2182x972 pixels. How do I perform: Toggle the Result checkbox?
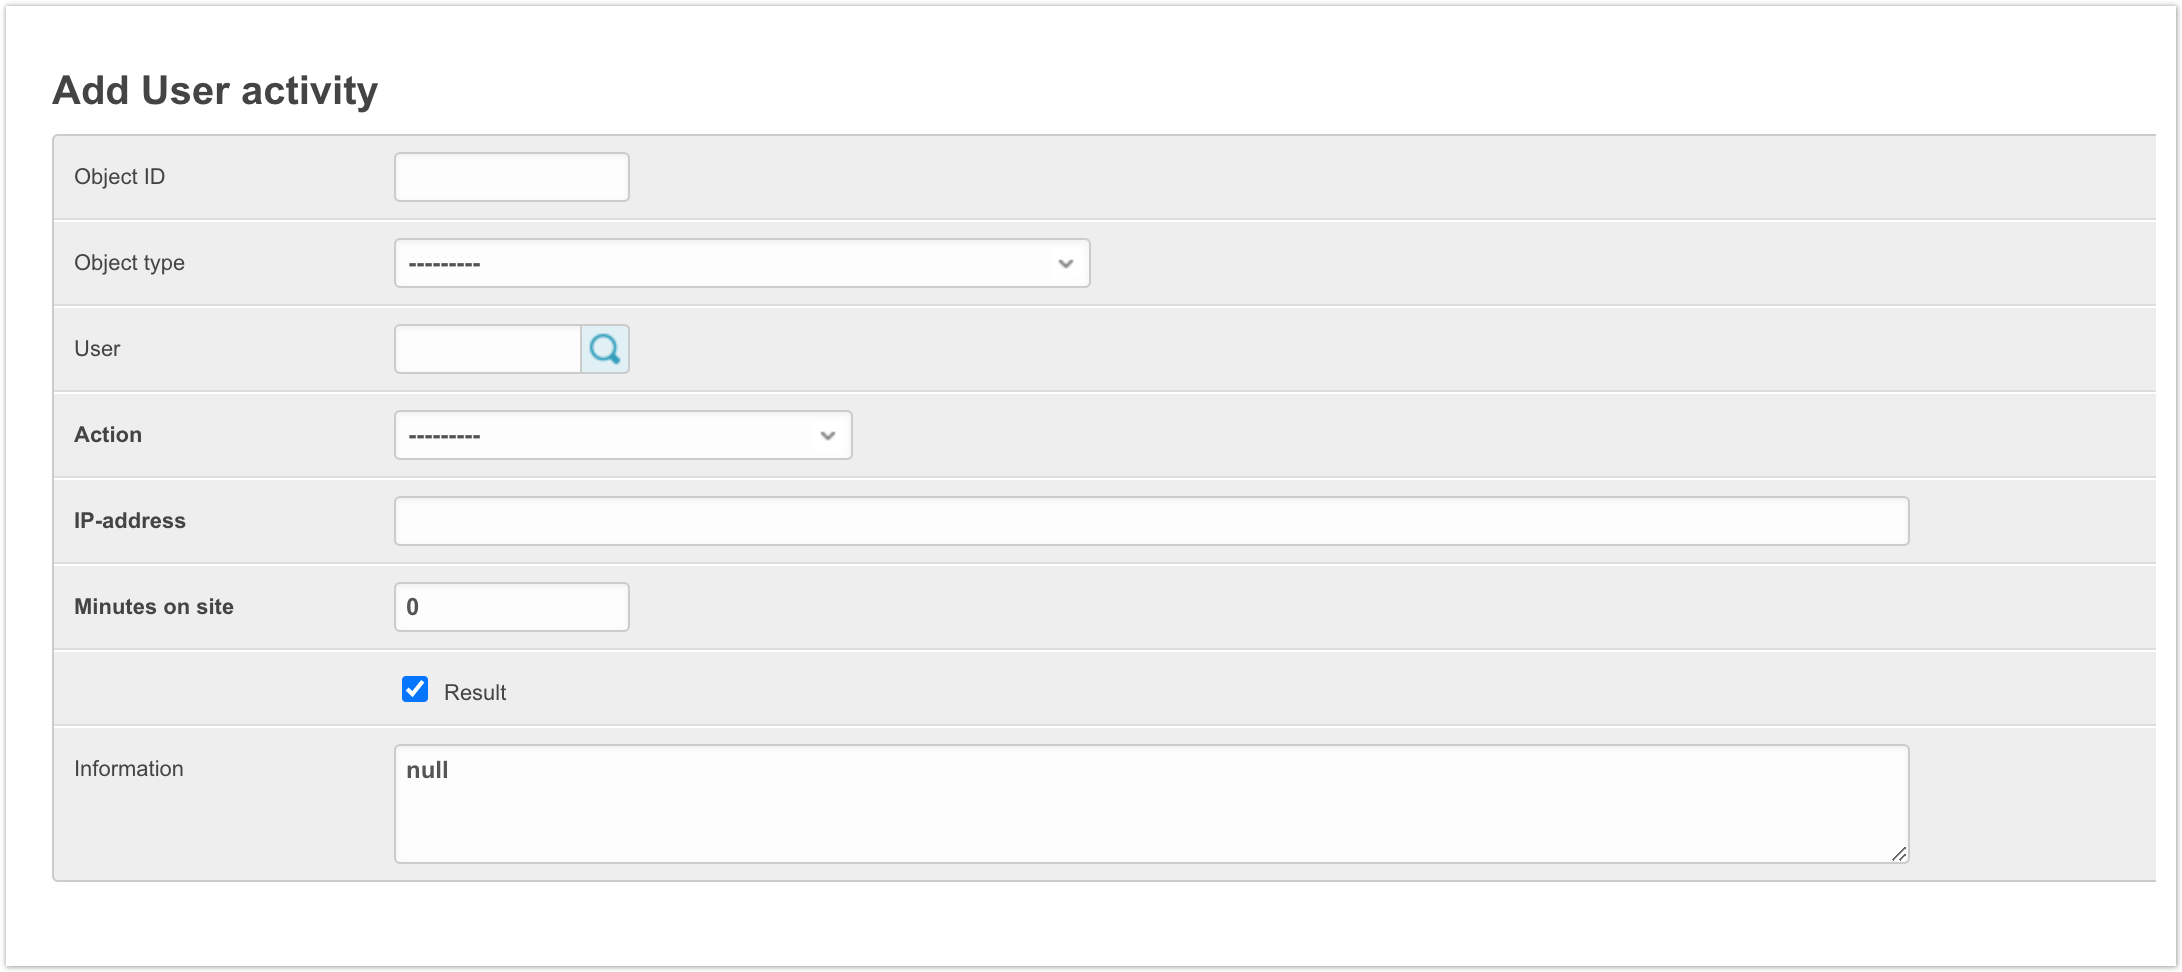tap(415, 690)
